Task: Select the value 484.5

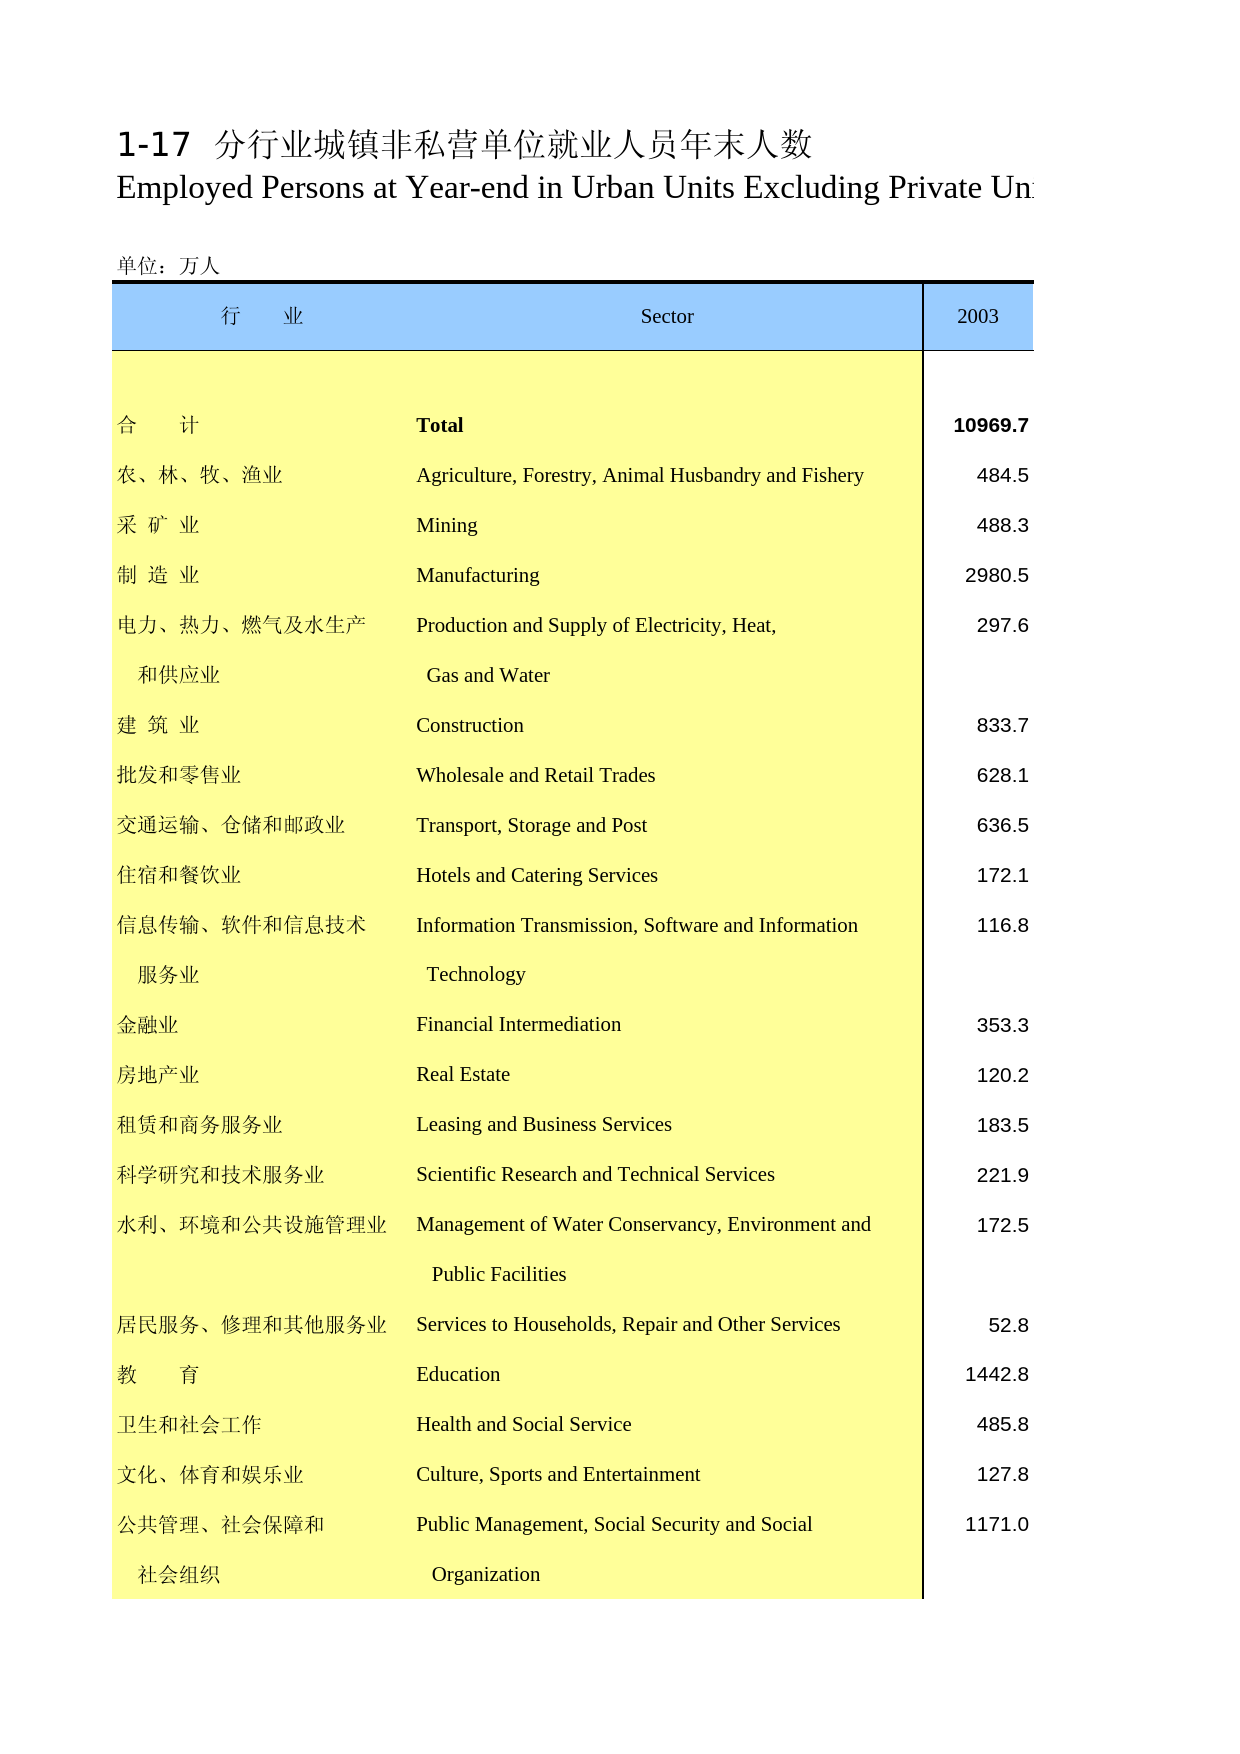Action: (x=1002, y=475)
